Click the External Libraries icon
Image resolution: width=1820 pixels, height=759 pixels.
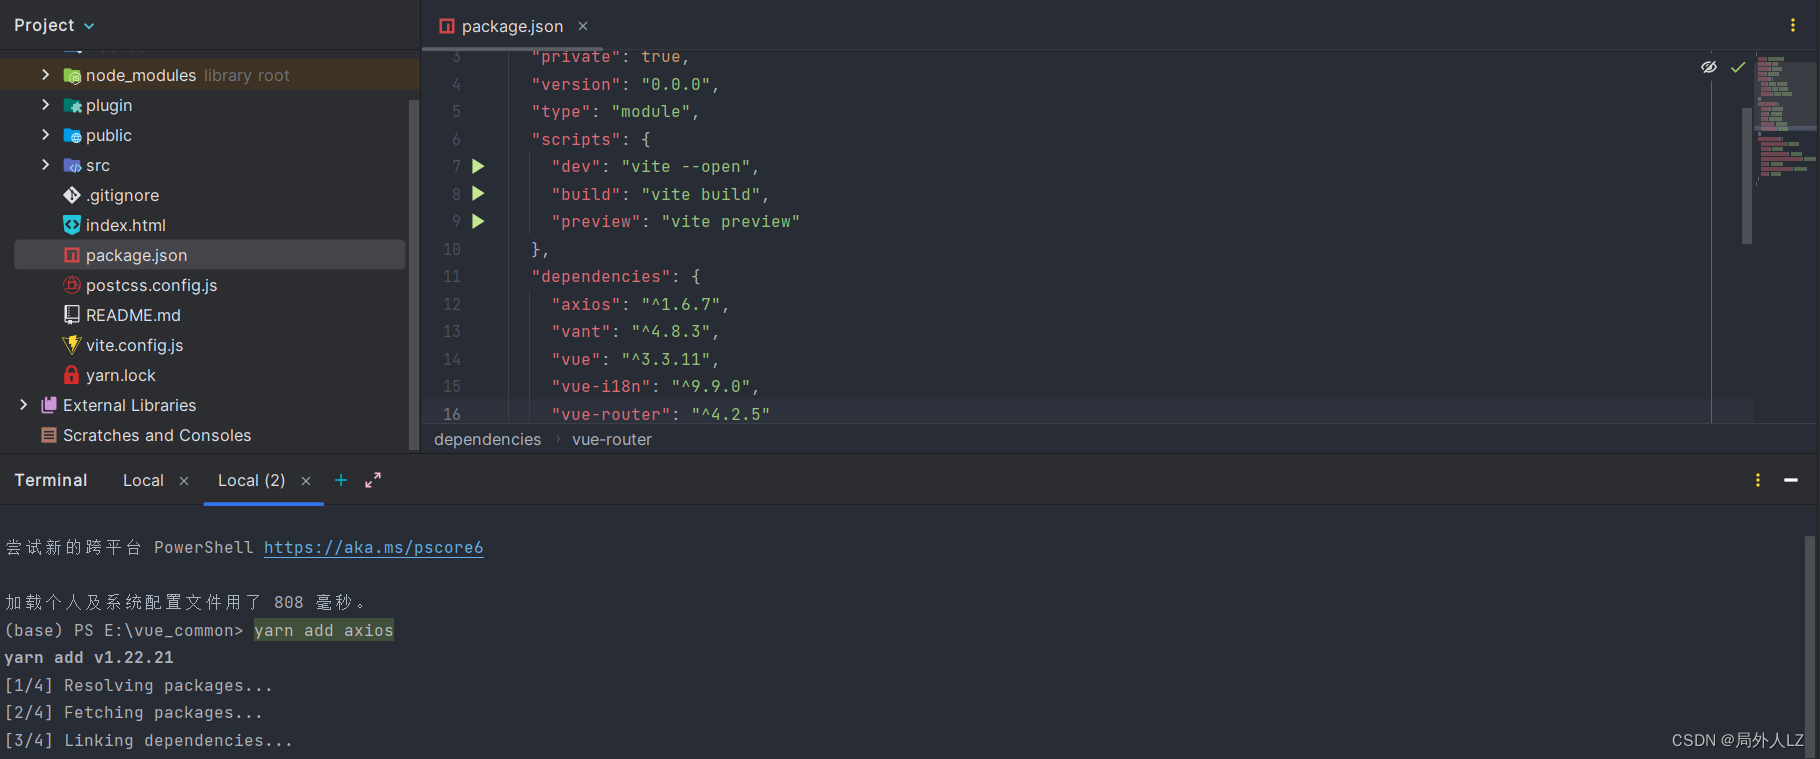pyautogui.click(x=49, y=405)
